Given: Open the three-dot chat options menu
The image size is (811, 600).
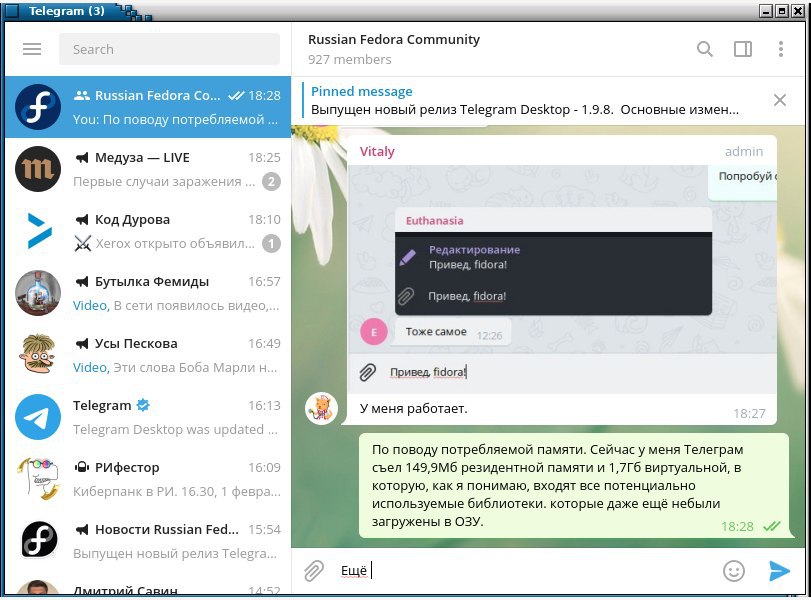Looking at the screenshot, I should [x=780, y=49].
